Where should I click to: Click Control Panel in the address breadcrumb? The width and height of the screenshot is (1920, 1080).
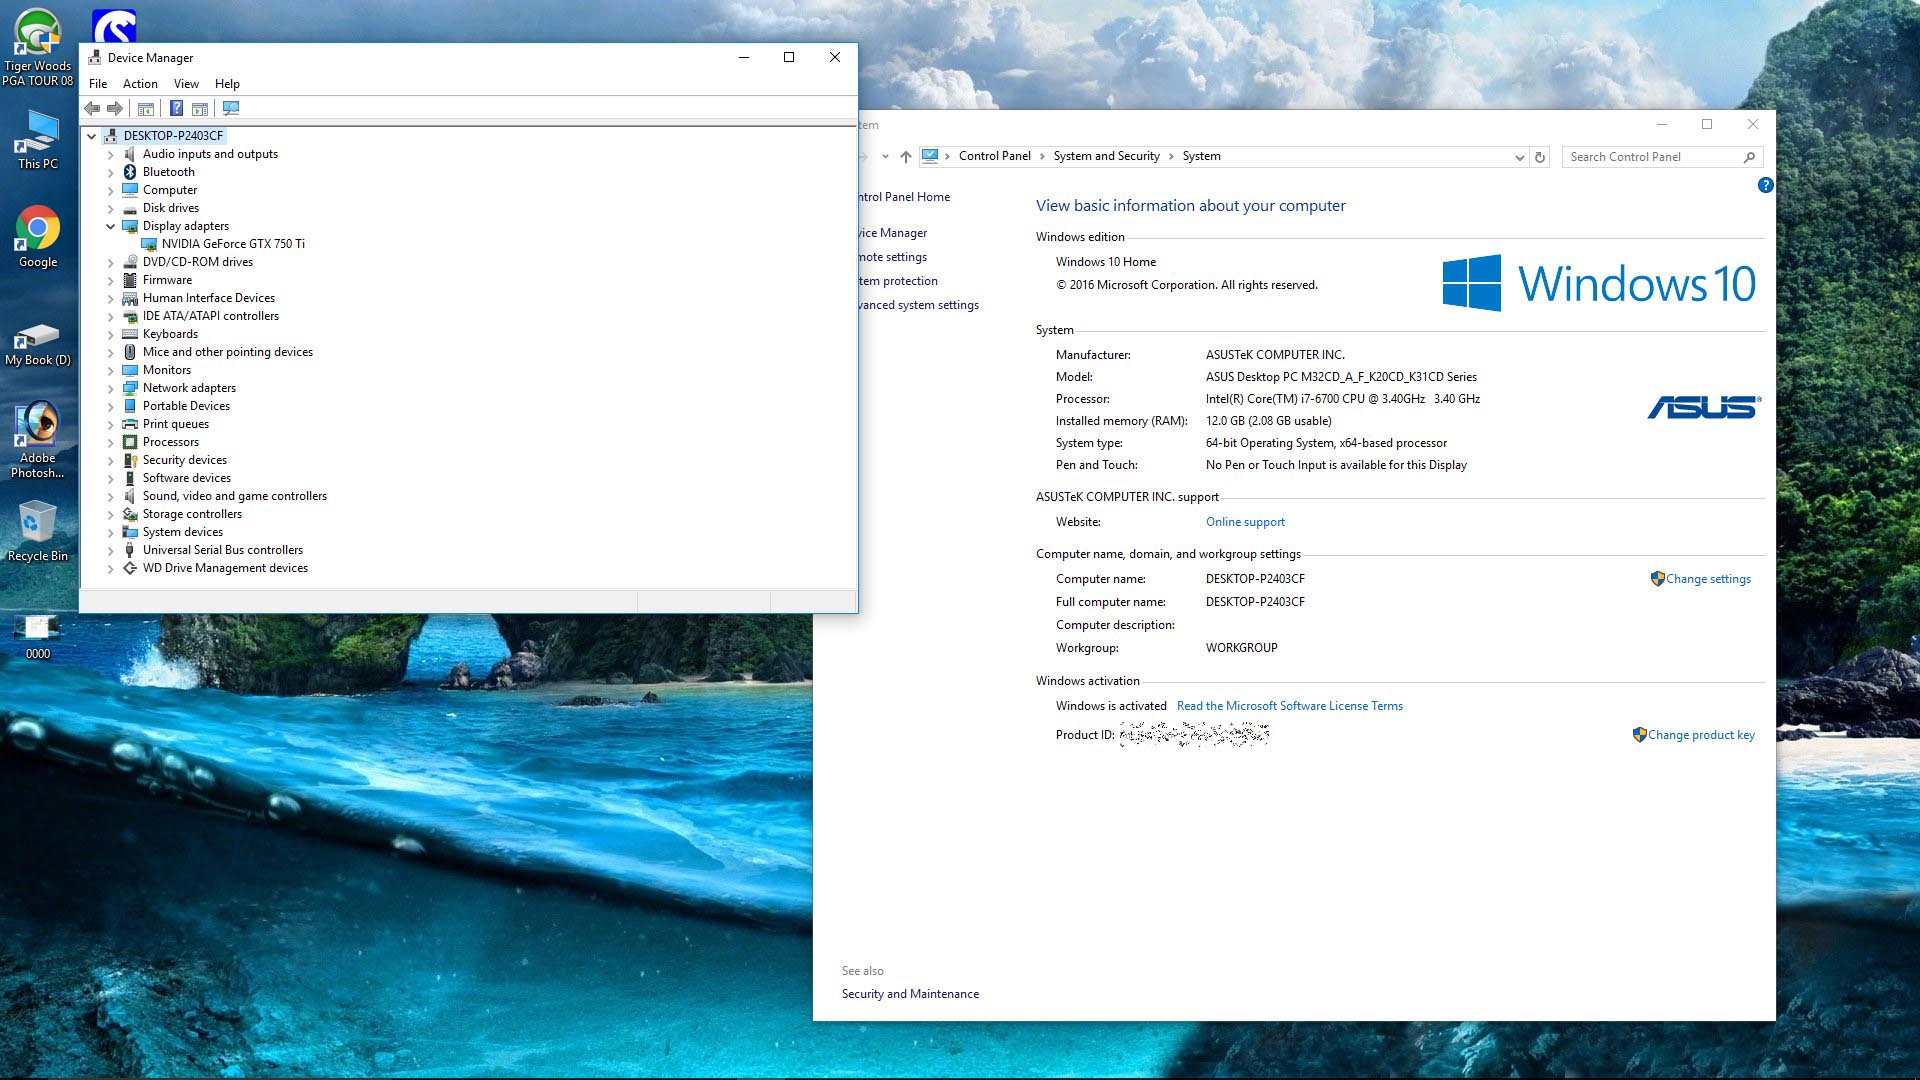(x=994, y=156)
